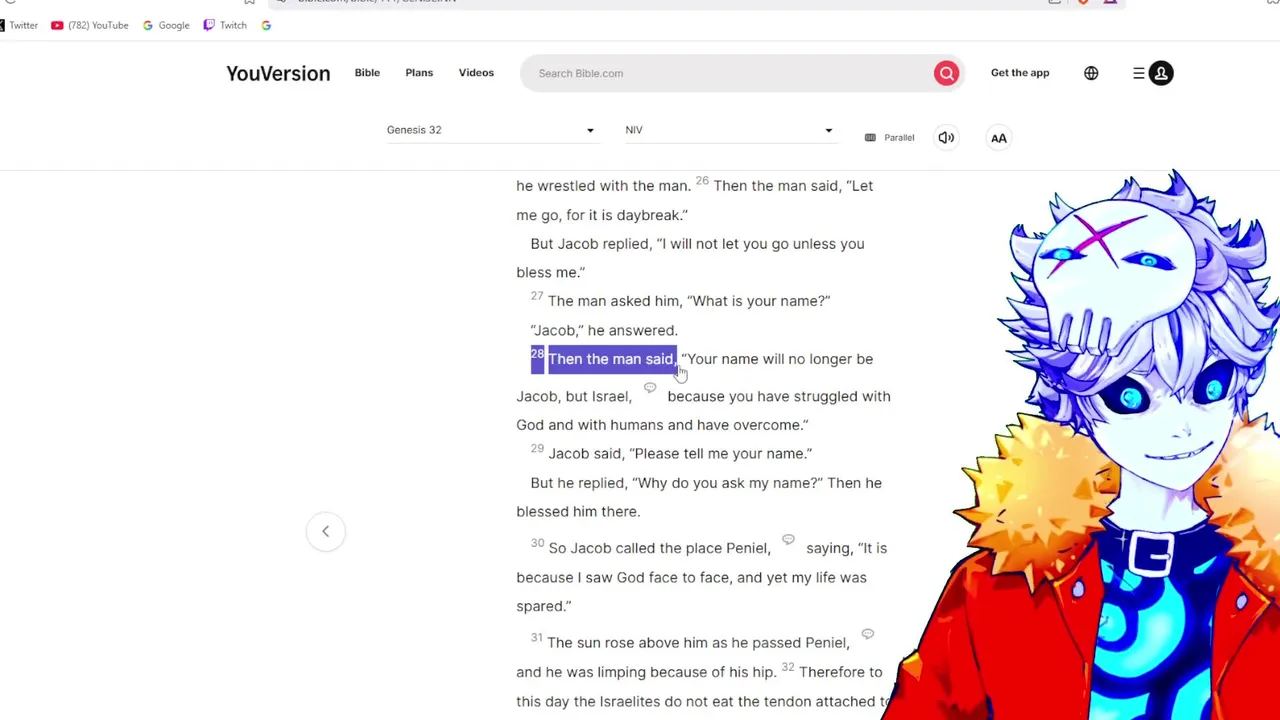Click text 'But Jacob replied'
Viewport: 1280px width, 720px height.
[x=590, y=244]
